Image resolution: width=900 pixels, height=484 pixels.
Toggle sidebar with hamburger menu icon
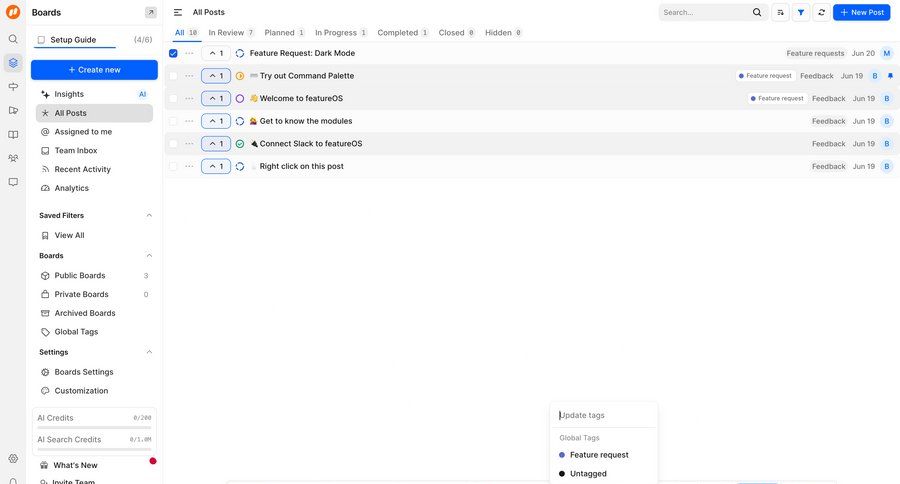(178, 12)
